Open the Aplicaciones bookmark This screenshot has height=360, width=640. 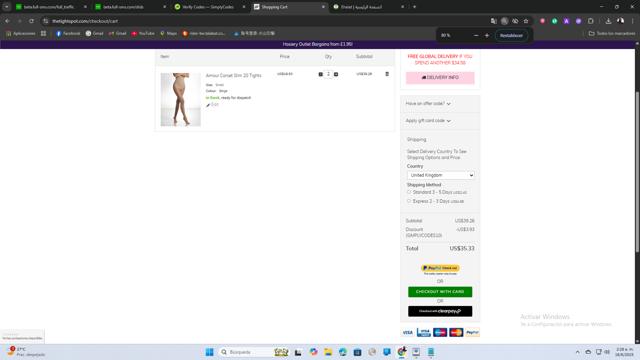20,33
